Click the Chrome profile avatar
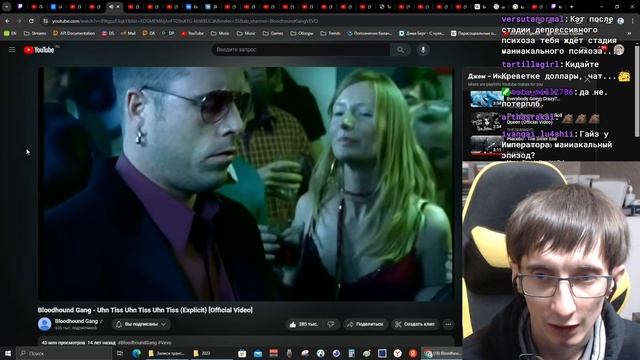The image size is (640, 360). coord(620,21)
